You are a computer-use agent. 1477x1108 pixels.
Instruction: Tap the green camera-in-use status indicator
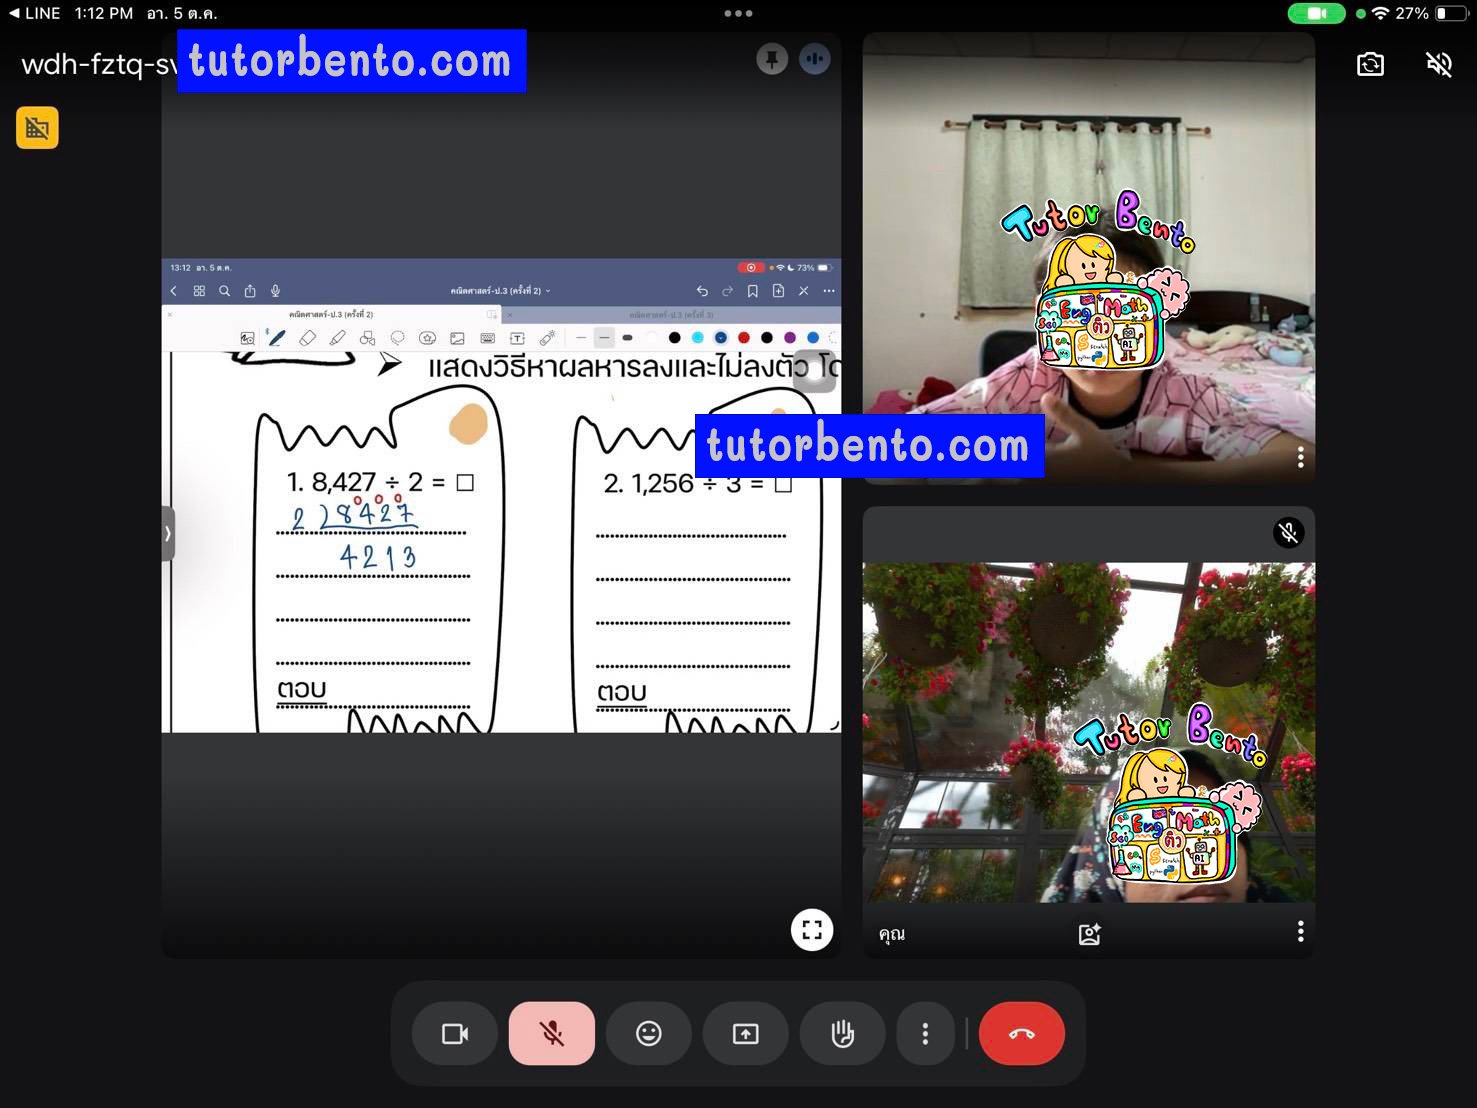[1316, 13]
